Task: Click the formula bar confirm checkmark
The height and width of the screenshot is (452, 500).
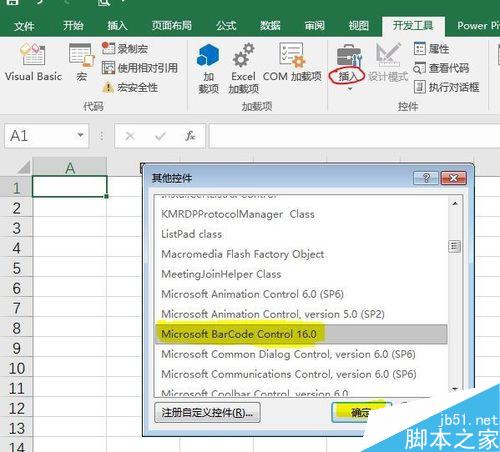Action: (x=160, y=136)
